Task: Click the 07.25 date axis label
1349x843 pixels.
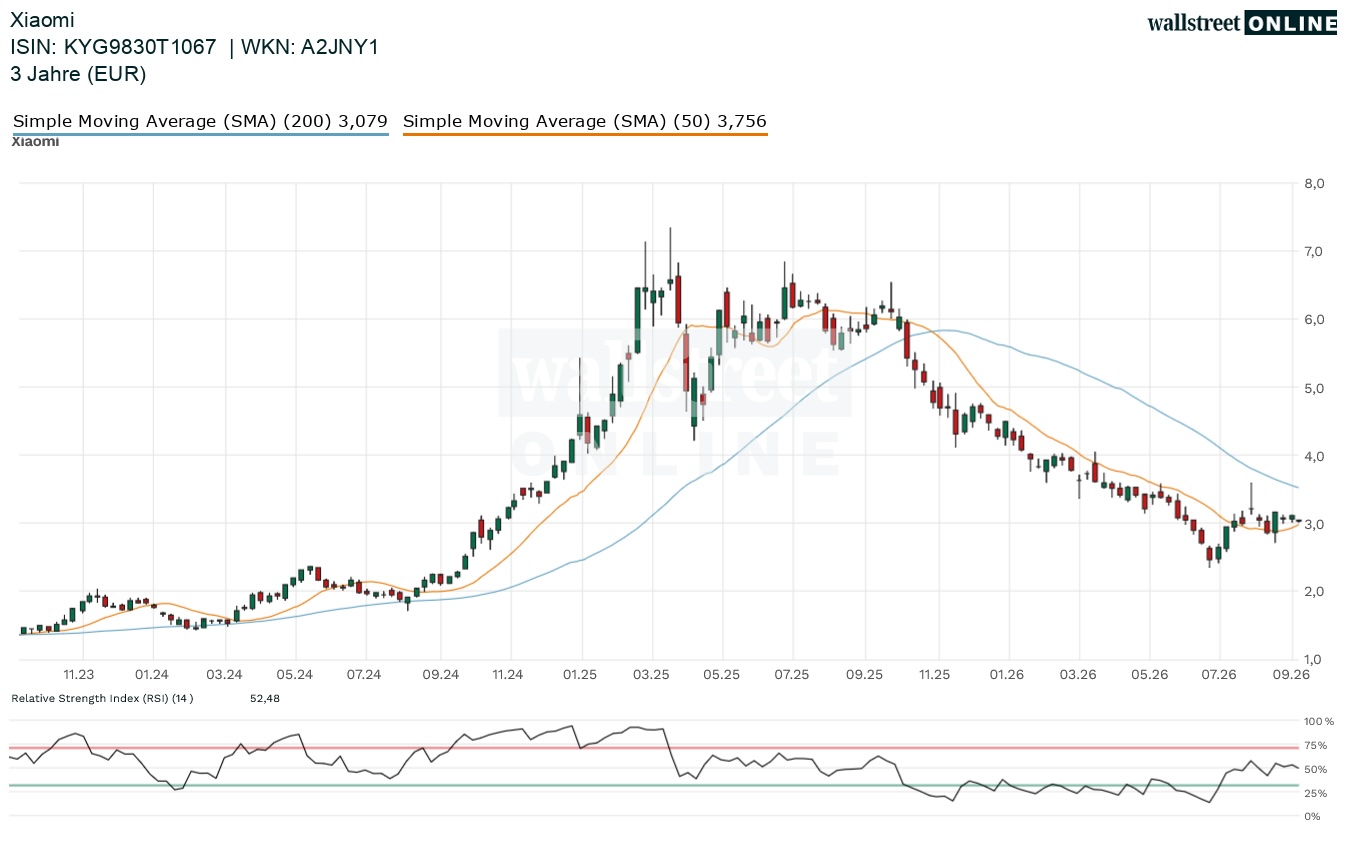Action: [x=792, y=675]
